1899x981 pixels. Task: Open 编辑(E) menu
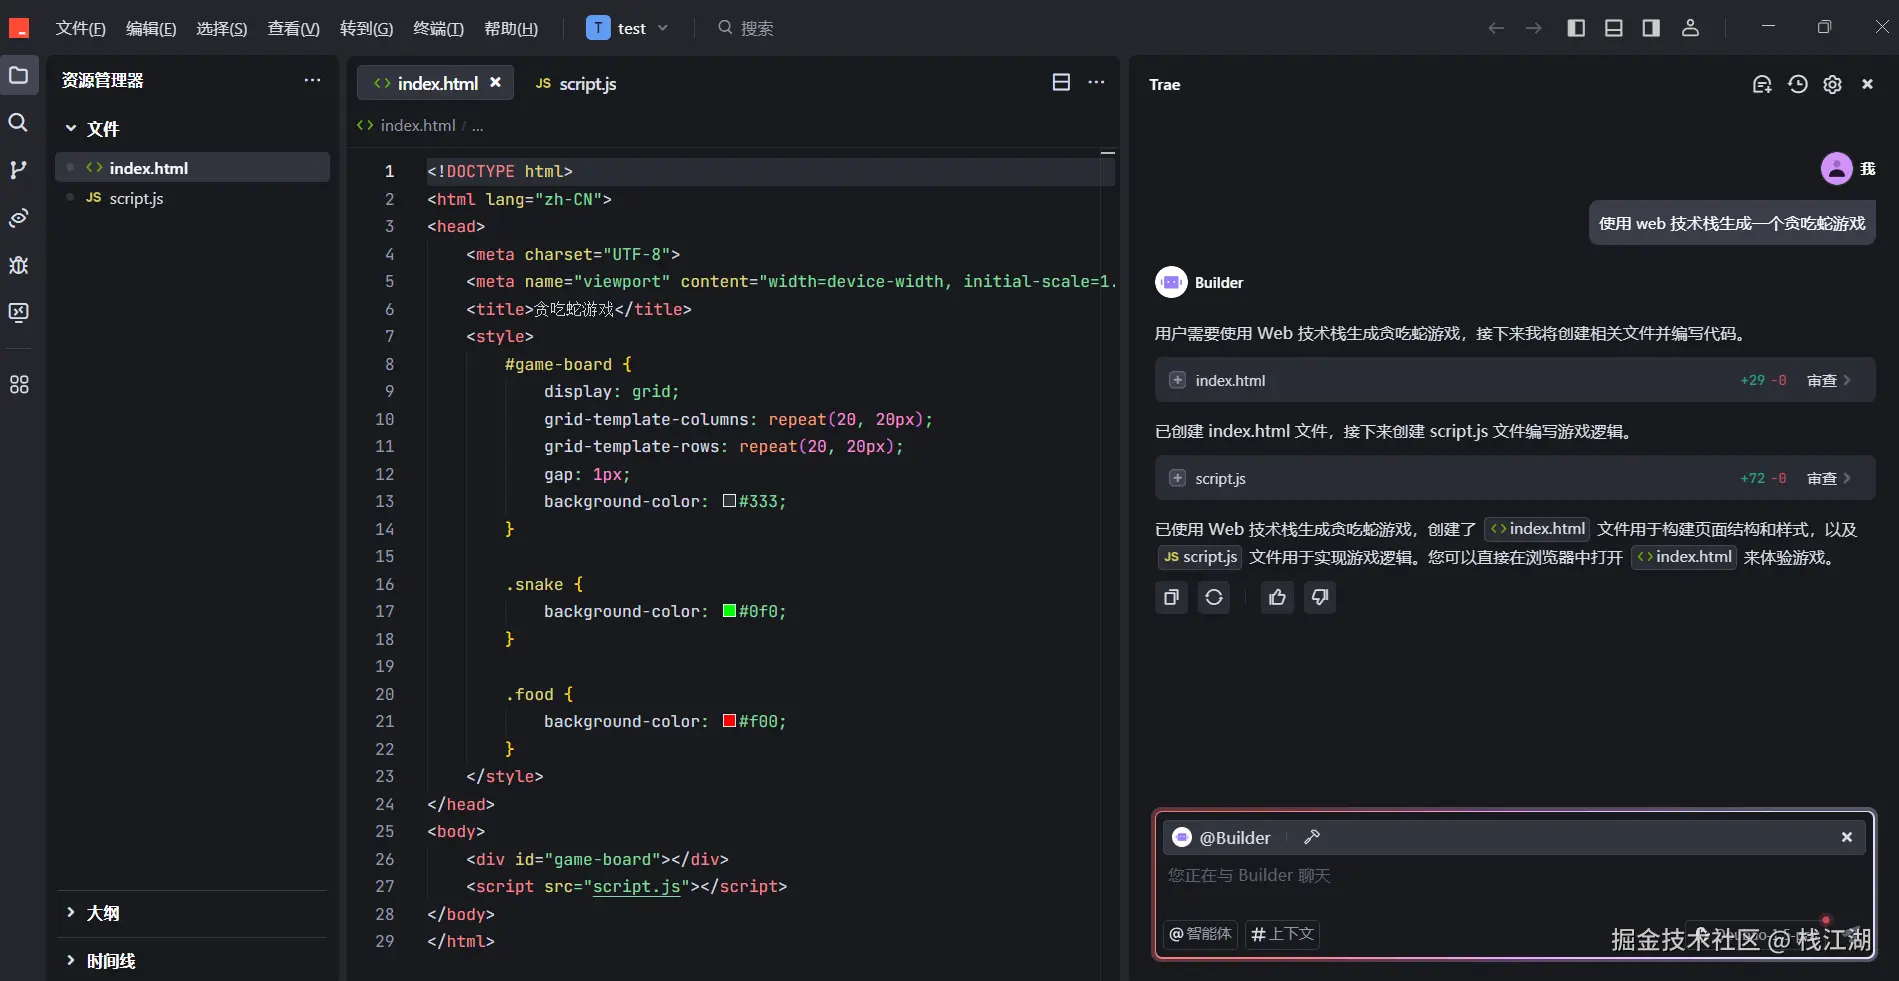151,28
